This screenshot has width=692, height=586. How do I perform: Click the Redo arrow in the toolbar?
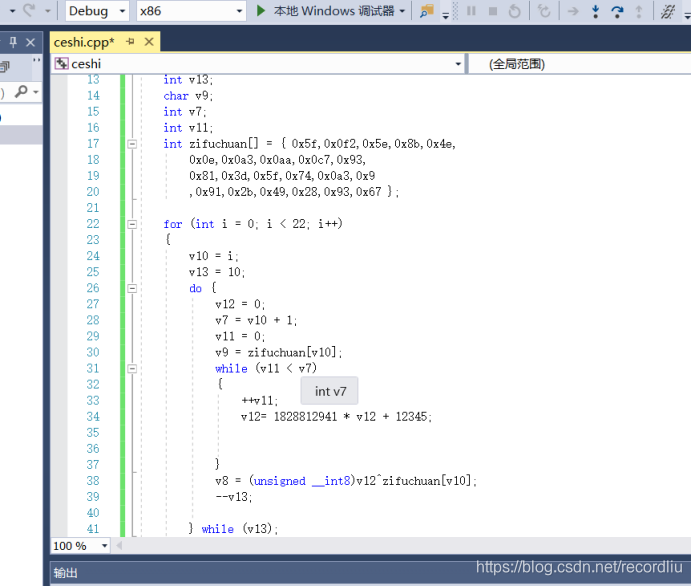[29, 10]
